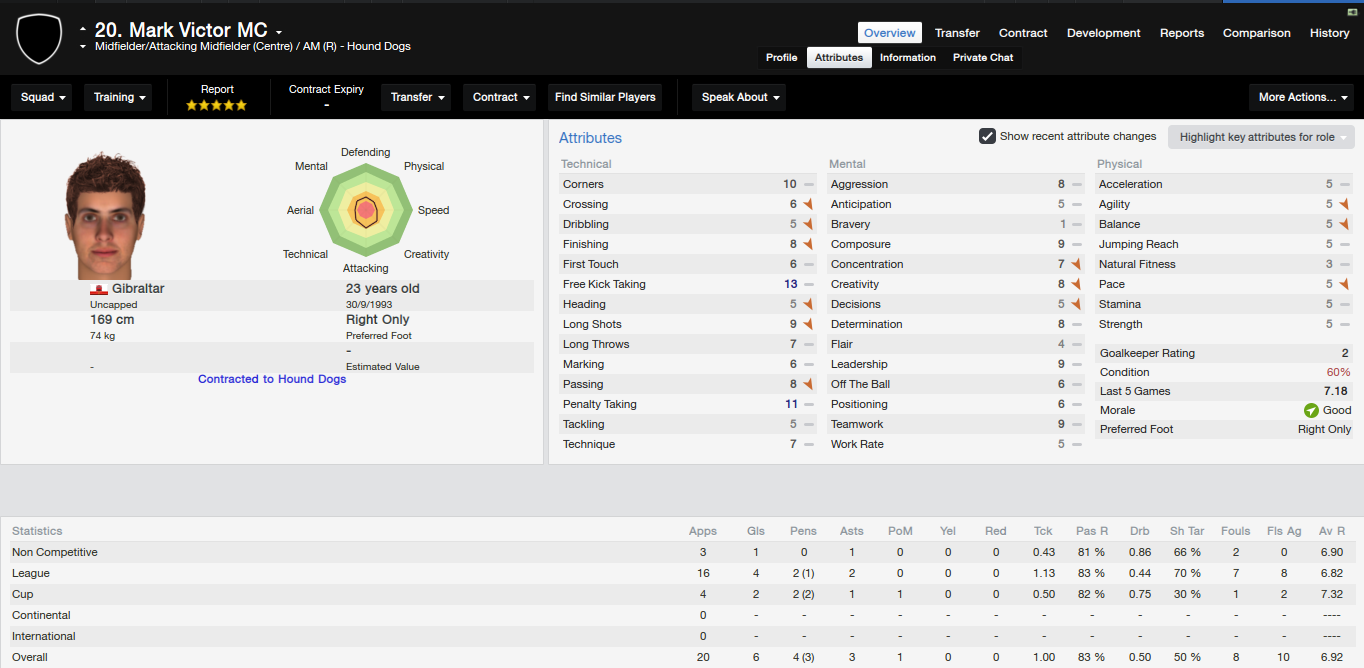Open the Information sub-tab
This screenshot has width=1364, height=668.
point(908,57)
